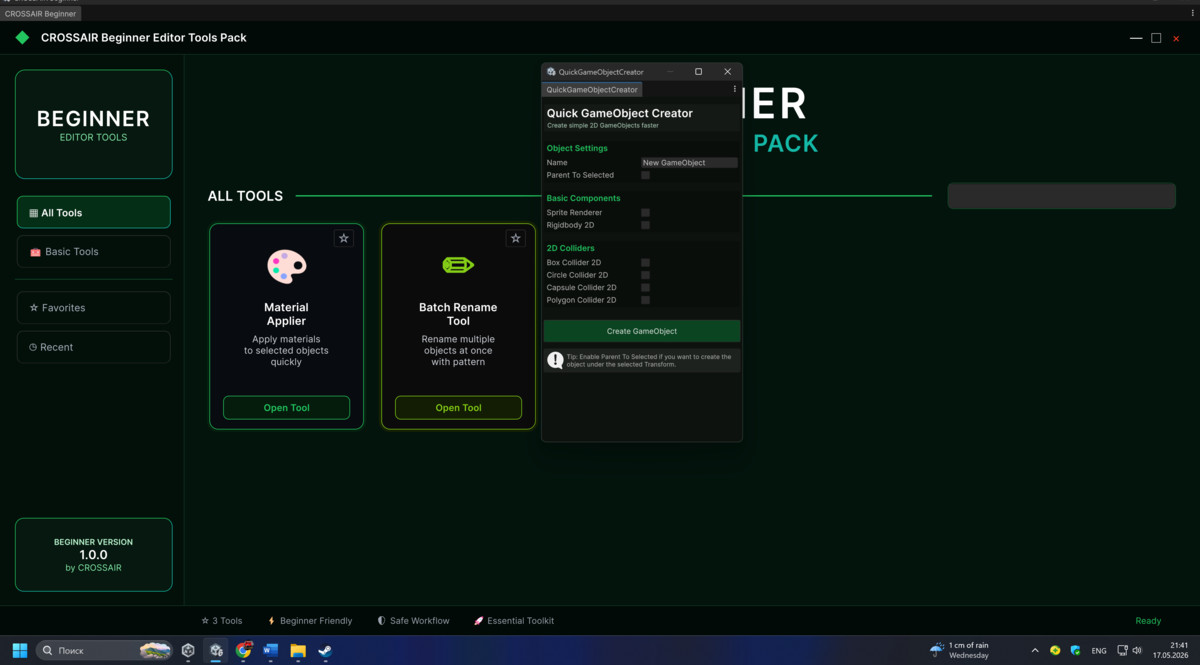Click the Safe Workflow status entry

click(x=414, y=621)
